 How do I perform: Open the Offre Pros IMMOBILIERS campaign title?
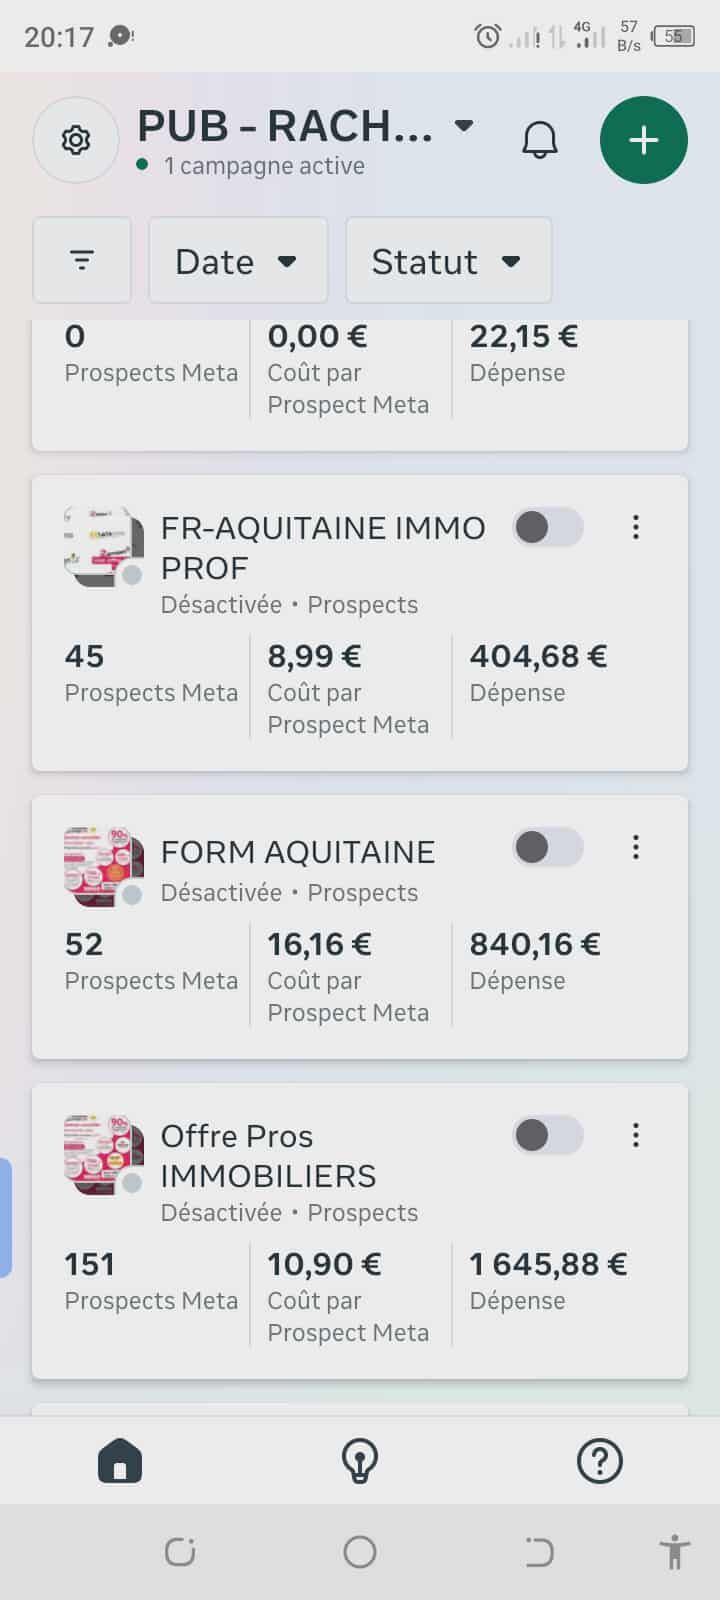268,1156
